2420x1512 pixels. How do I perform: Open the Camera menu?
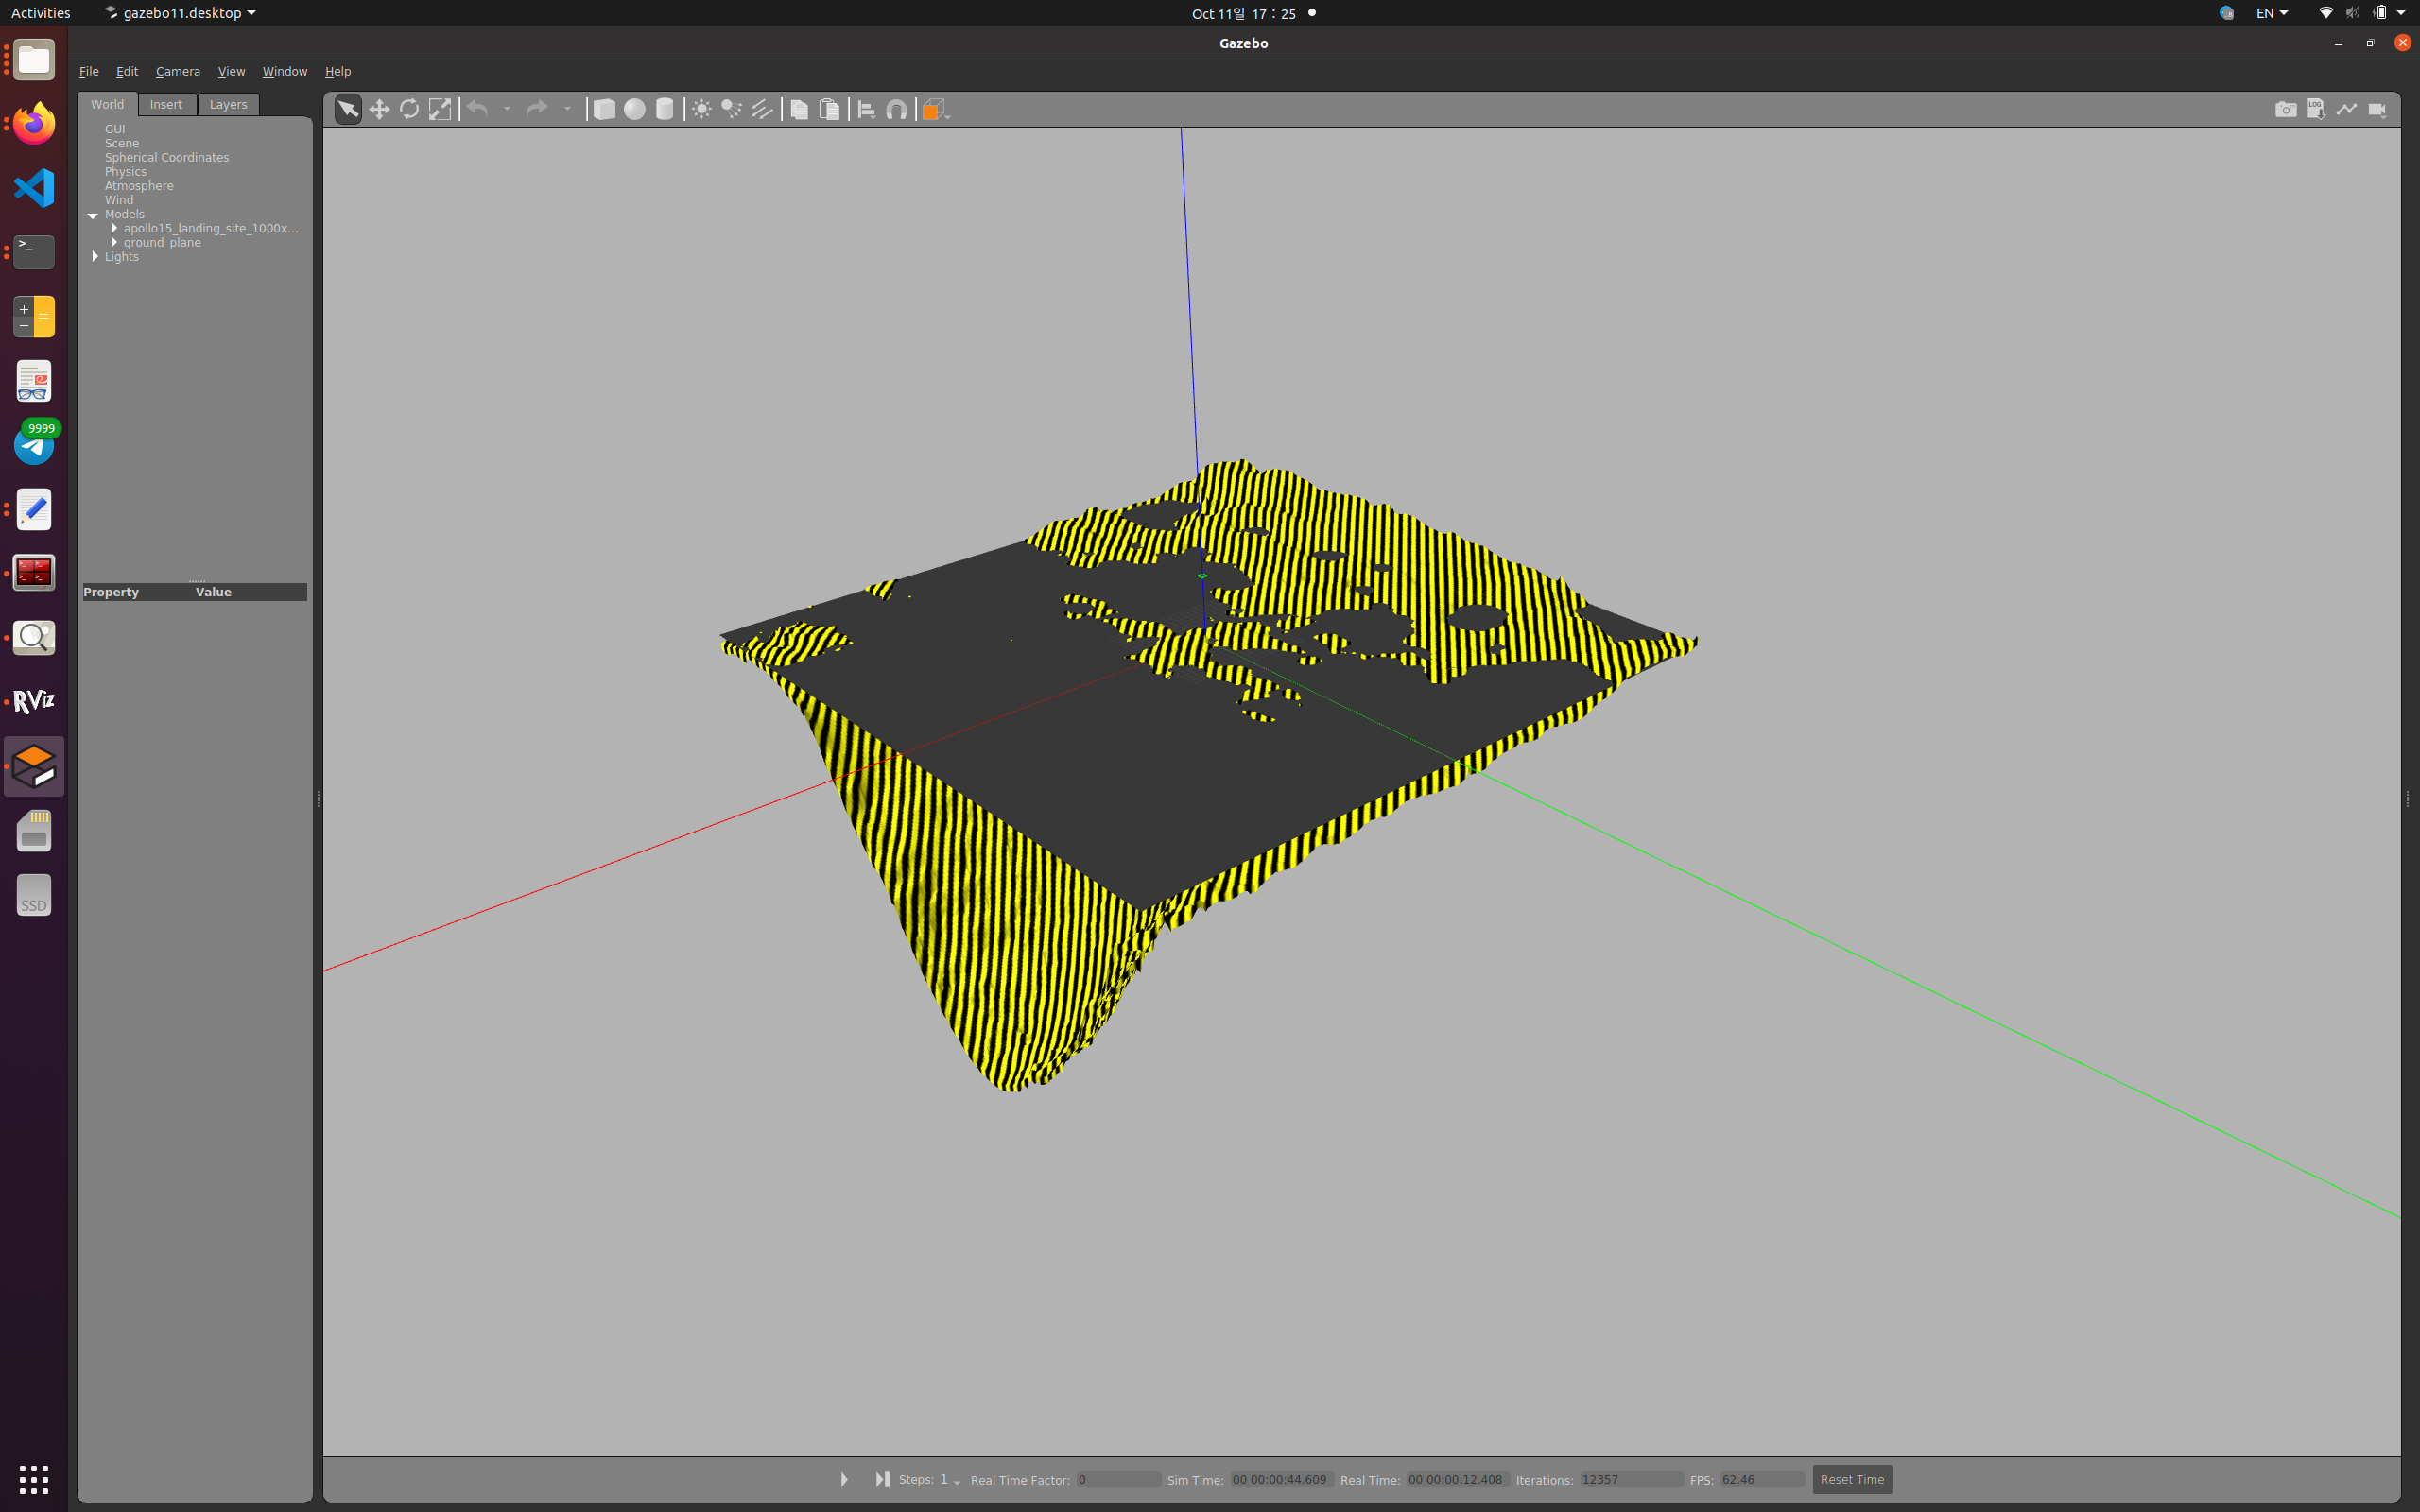pos(178,71)
